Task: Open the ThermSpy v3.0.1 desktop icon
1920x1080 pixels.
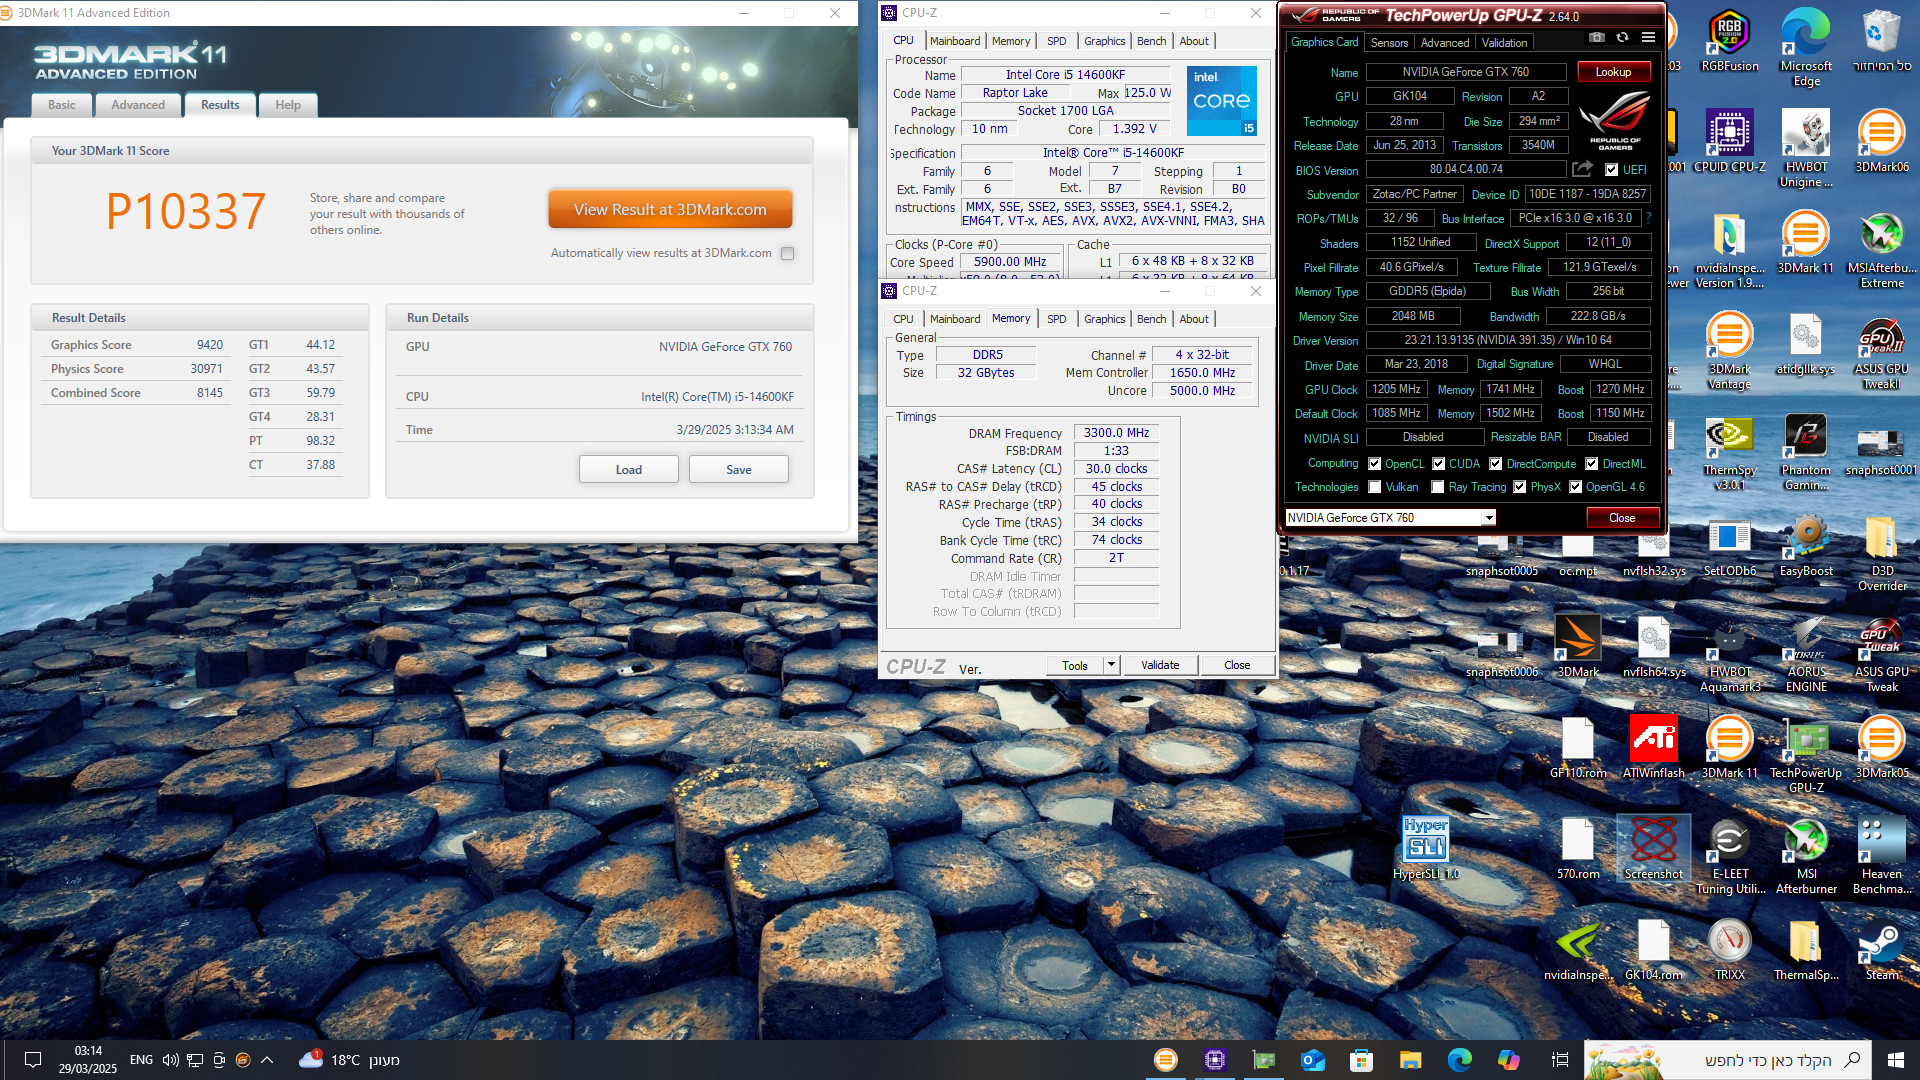Action: [1730, 452]
